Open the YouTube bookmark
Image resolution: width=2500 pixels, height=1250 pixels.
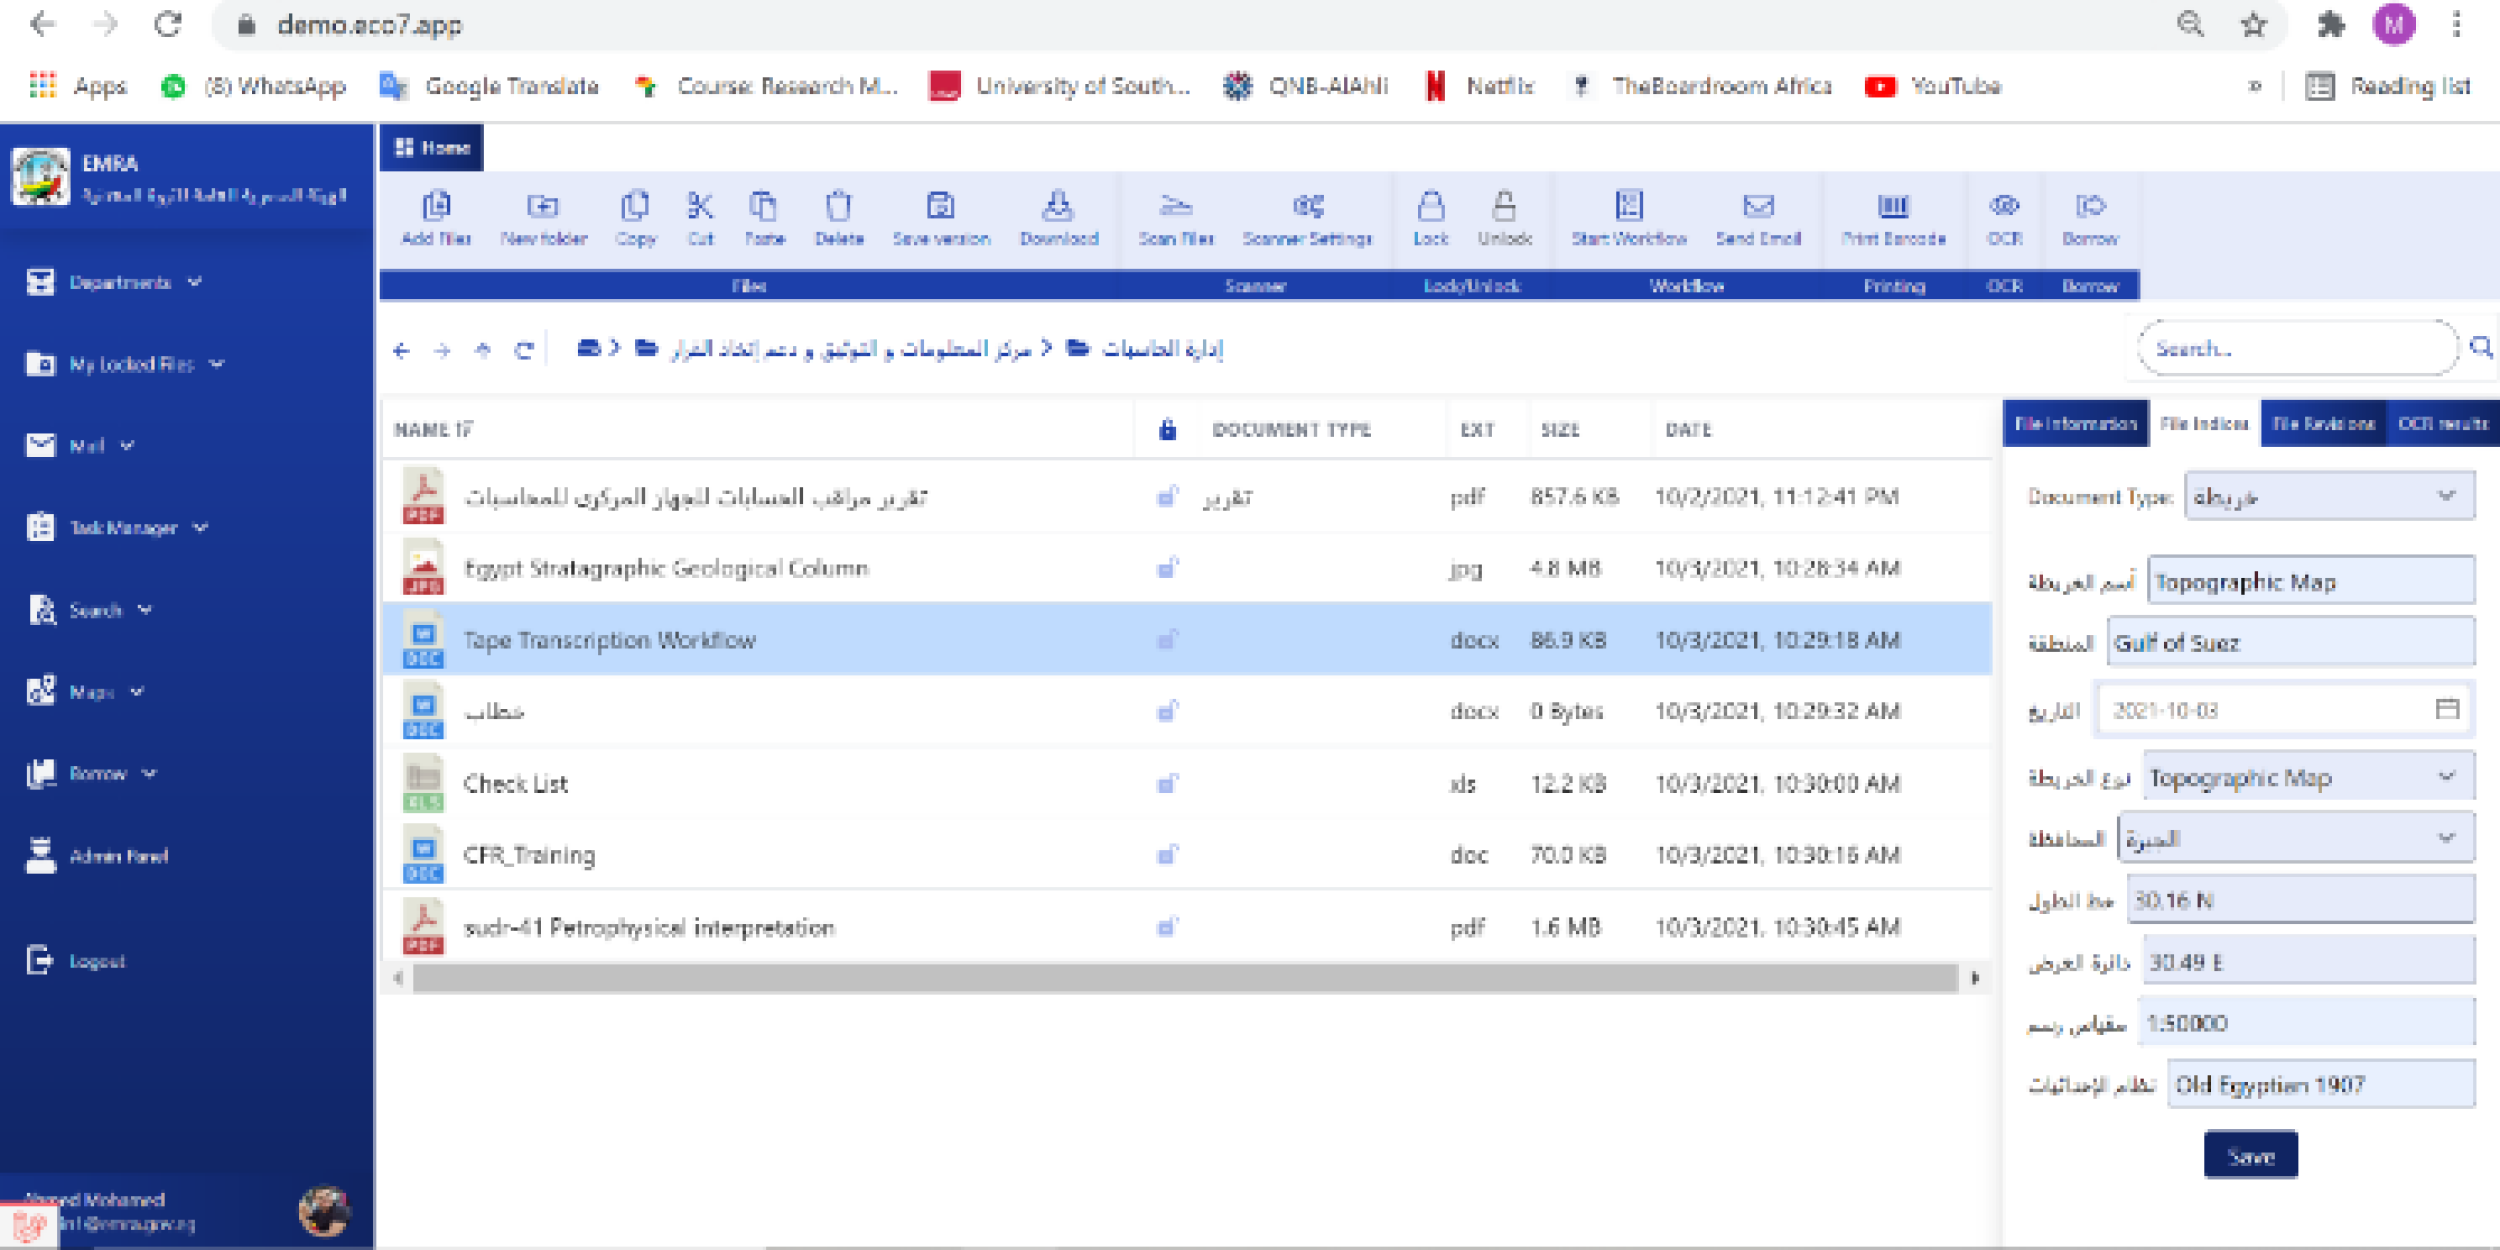point(1933,86)
